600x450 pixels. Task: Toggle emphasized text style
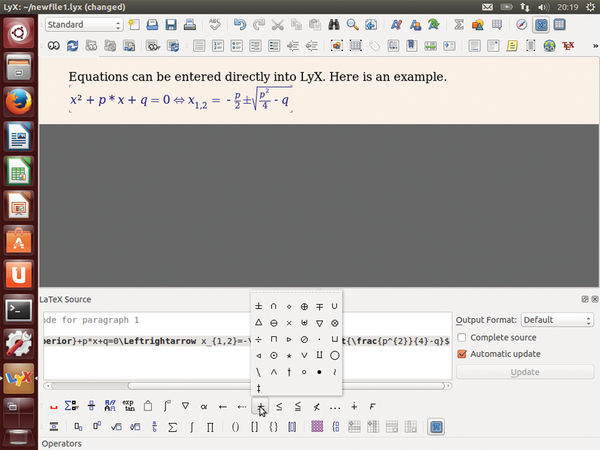[396, 25]
